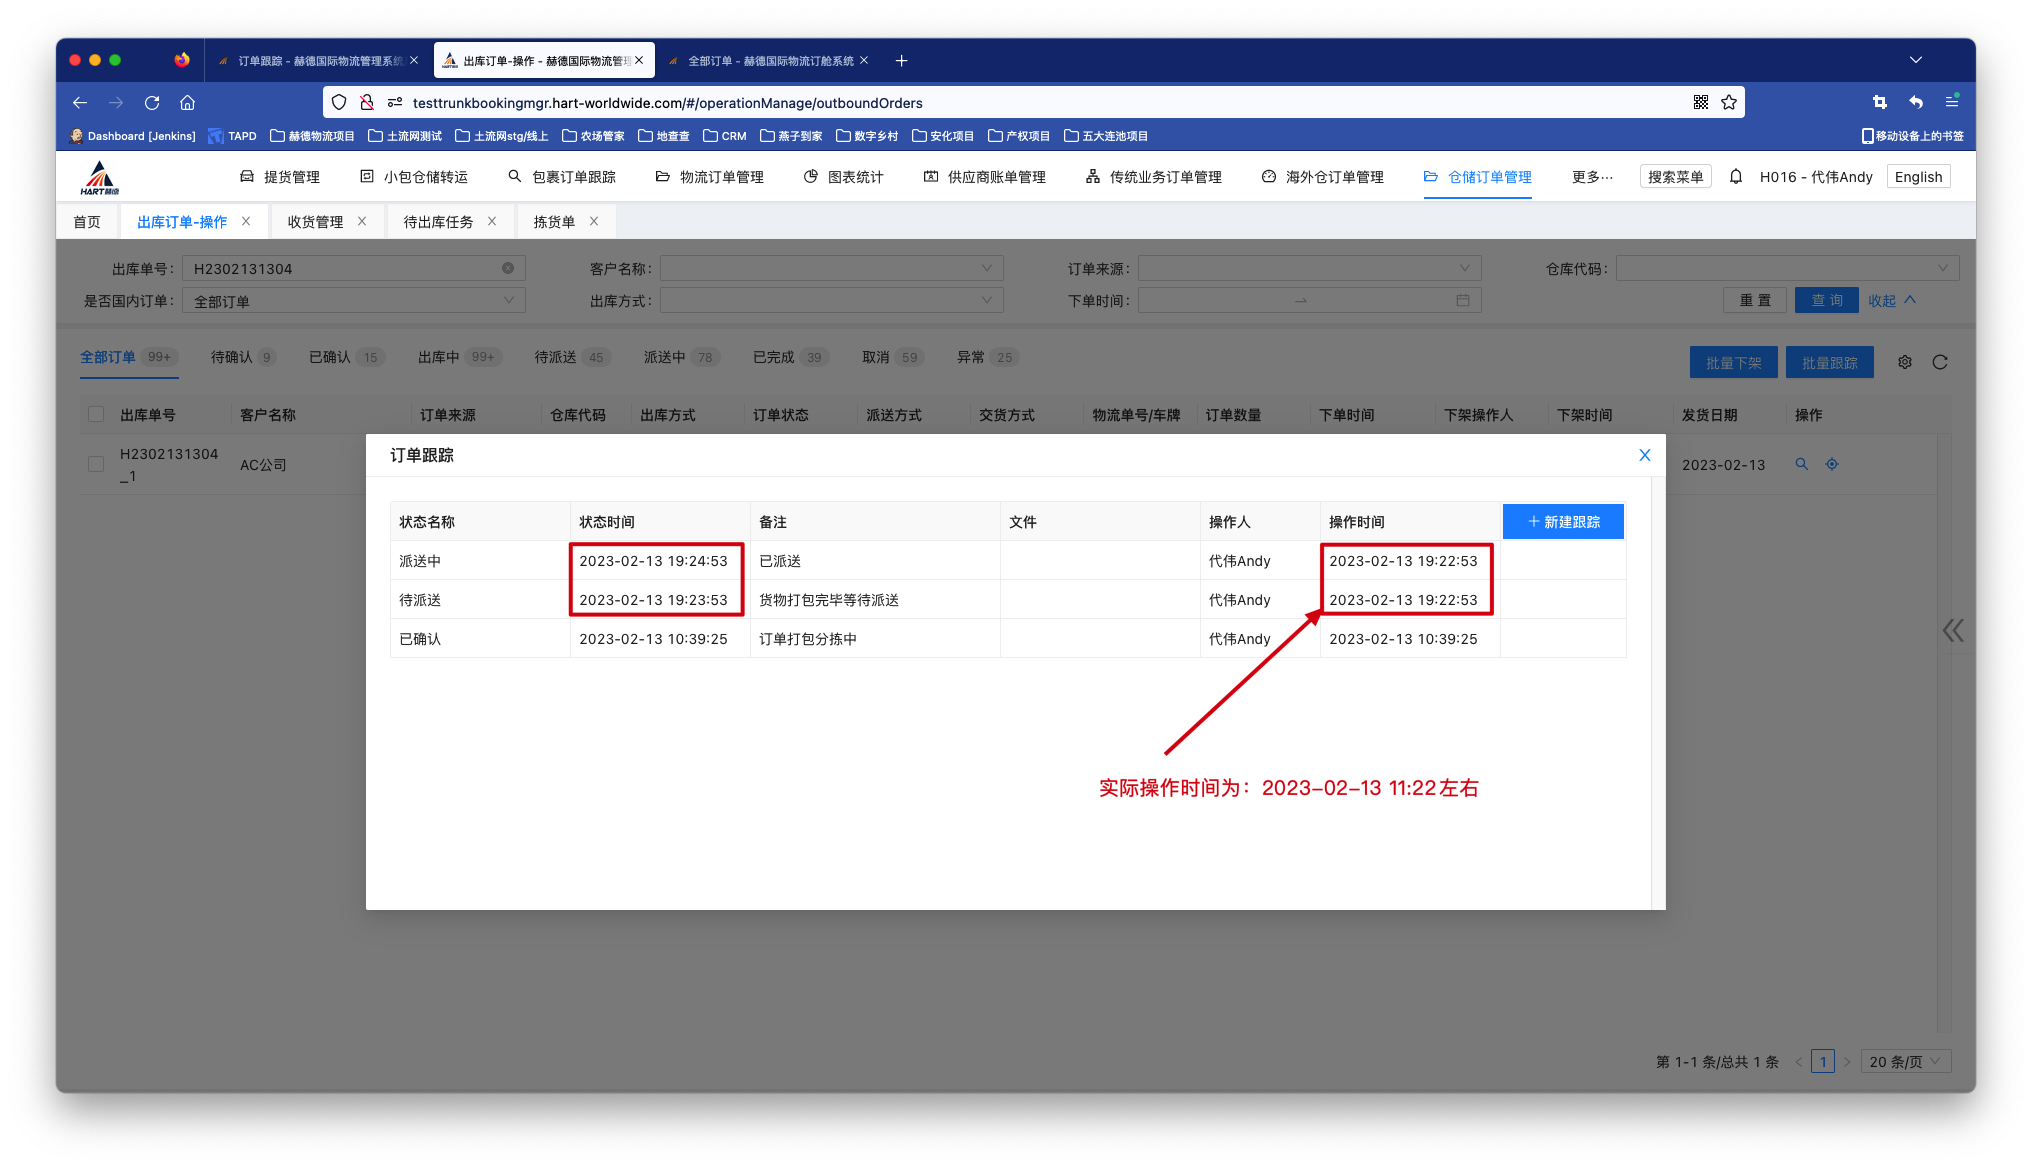Click the table settings gear icon
The image size is (2032, 1167).
pos(1905,362)
